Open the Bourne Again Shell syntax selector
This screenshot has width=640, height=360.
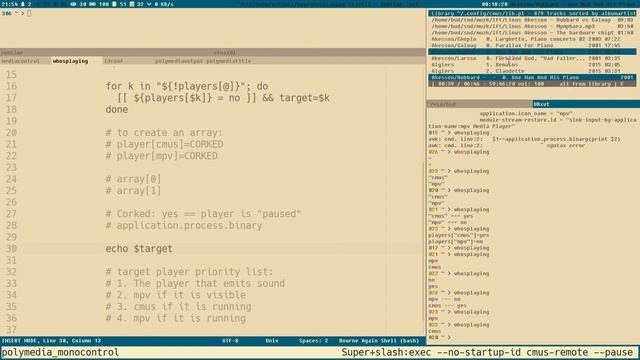coord(379,340)
